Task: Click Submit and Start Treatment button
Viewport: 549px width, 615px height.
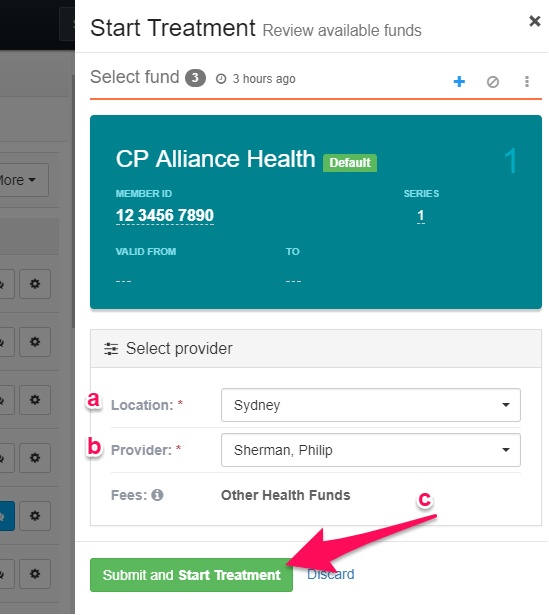Action: [191, 575]
